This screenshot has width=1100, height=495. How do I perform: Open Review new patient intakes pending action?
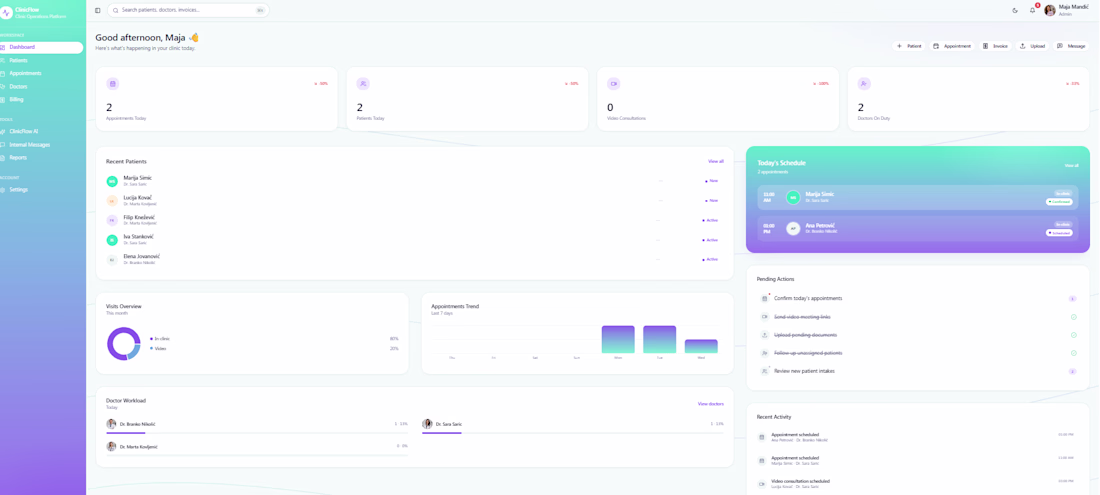click(x=918, y=371)
